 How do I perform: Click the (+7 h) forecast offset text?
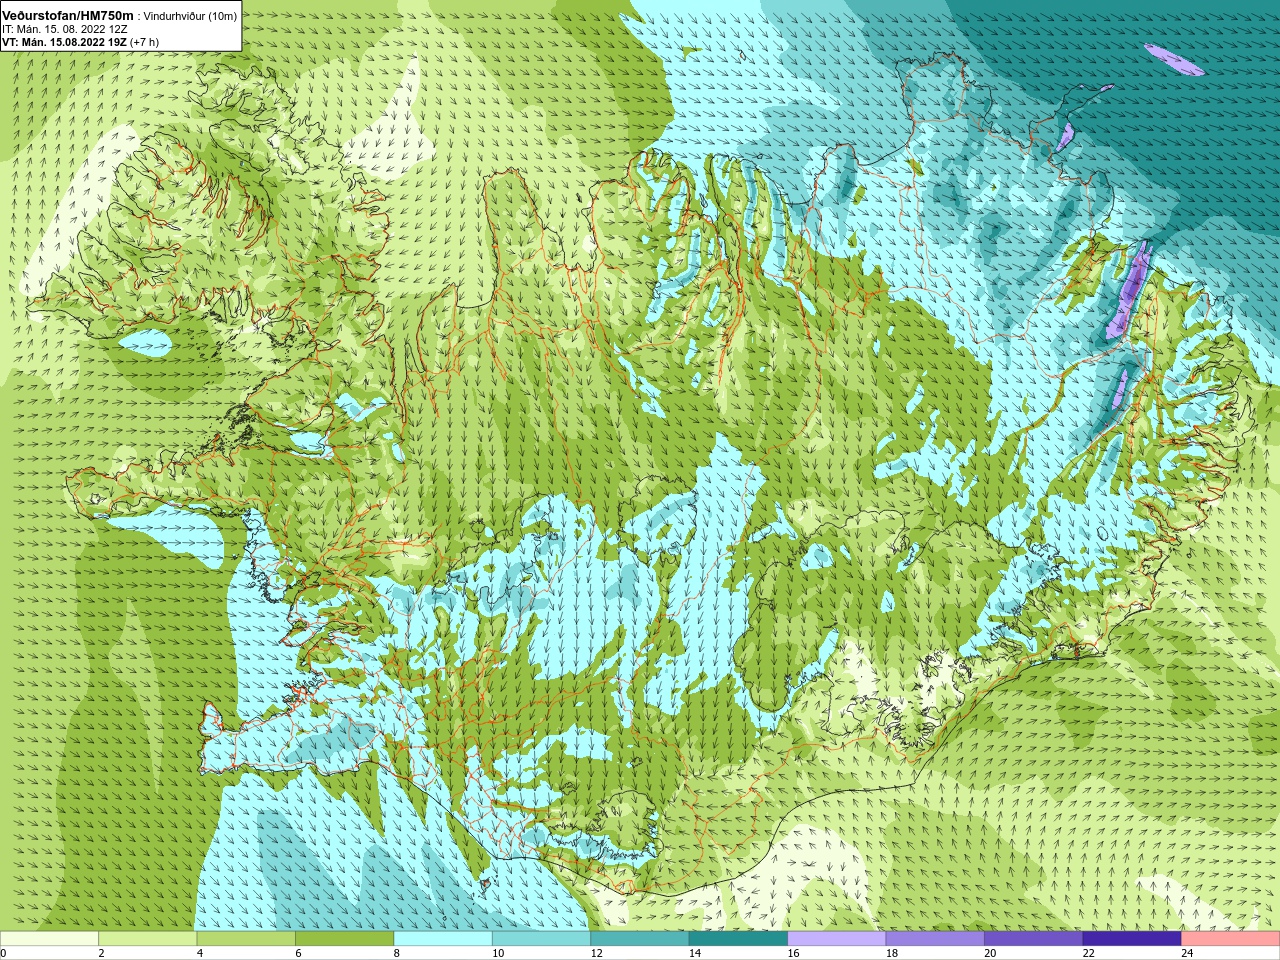(x=144, y=42)
